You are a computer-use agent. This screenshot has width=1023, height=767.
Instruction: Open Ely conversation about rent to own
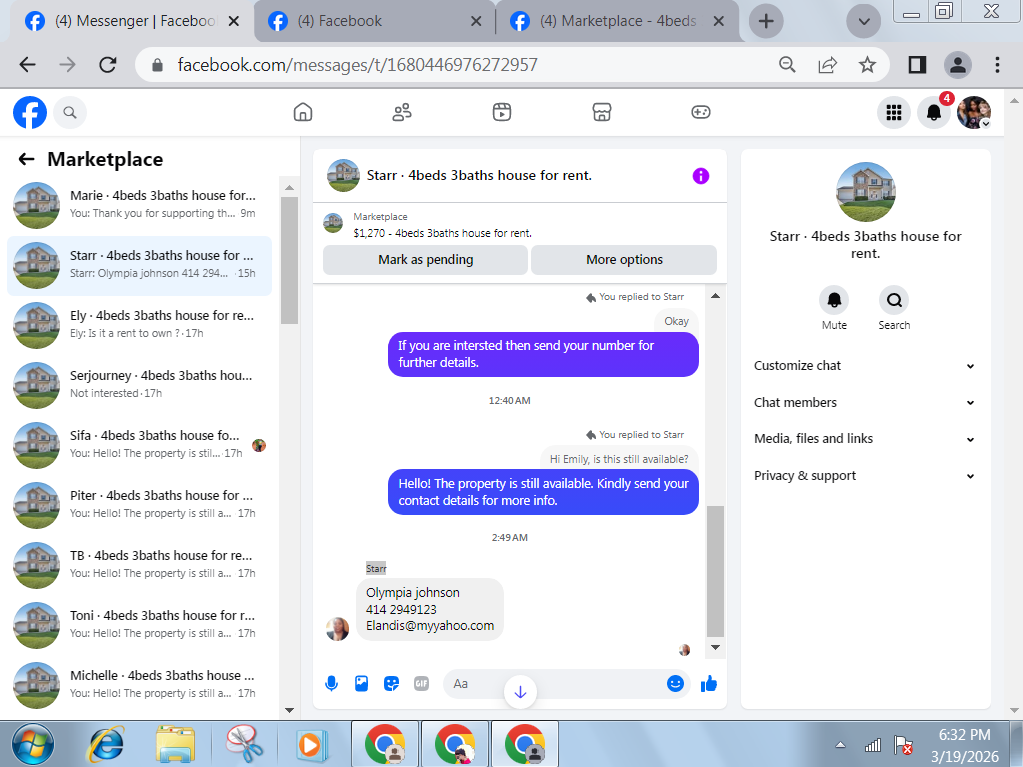[x=139, y=325]
